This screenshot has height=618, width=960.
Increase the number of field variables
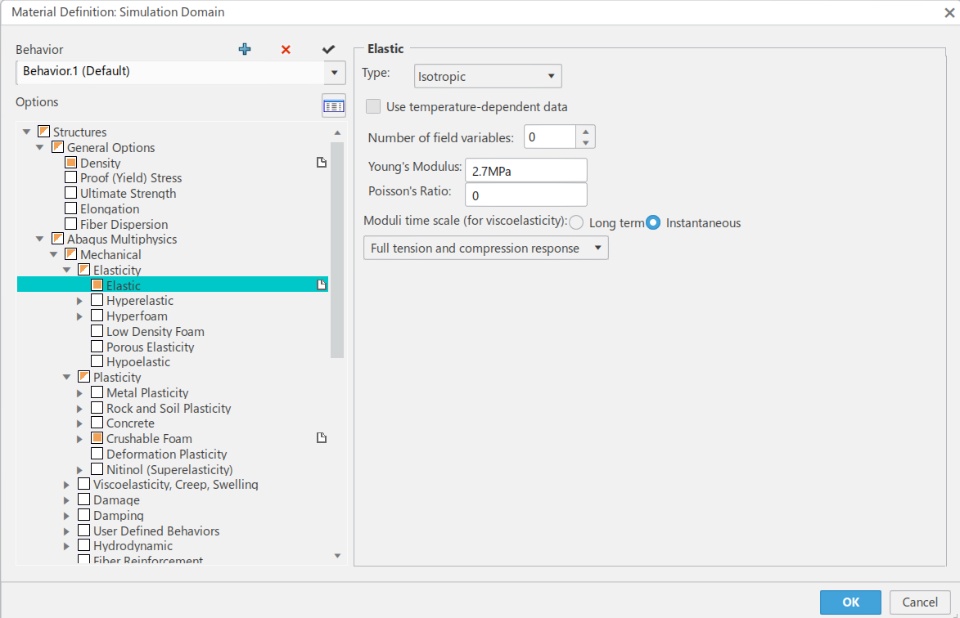586,131
